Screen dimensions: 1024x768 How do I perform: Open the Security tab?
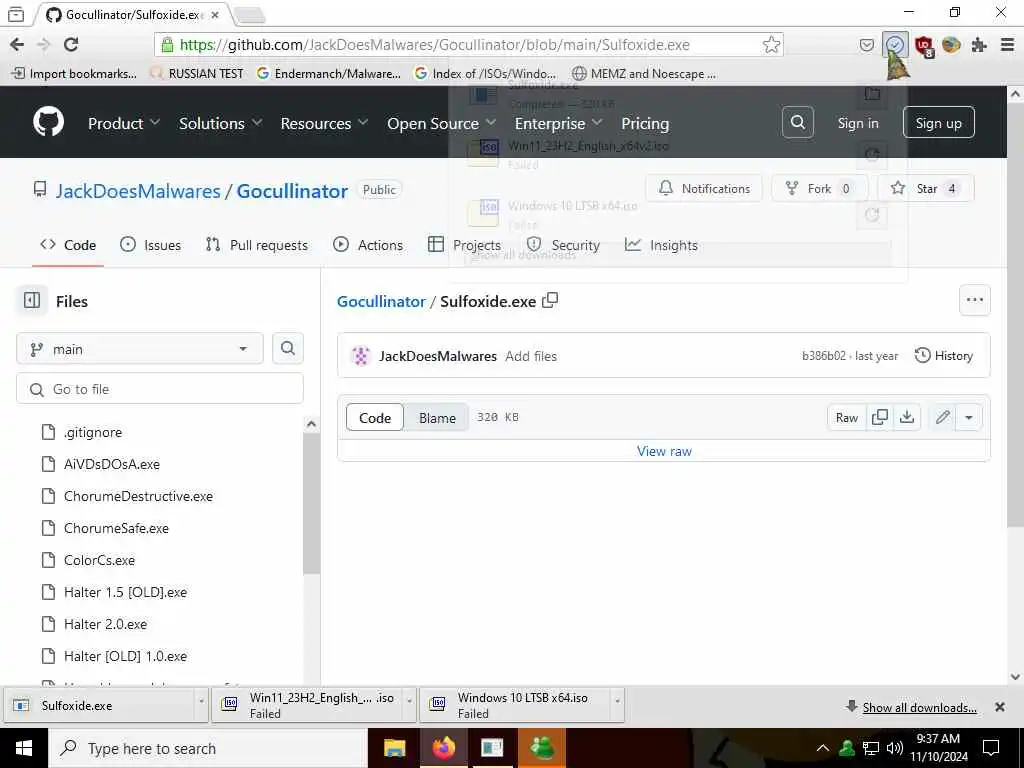point(563,245)
